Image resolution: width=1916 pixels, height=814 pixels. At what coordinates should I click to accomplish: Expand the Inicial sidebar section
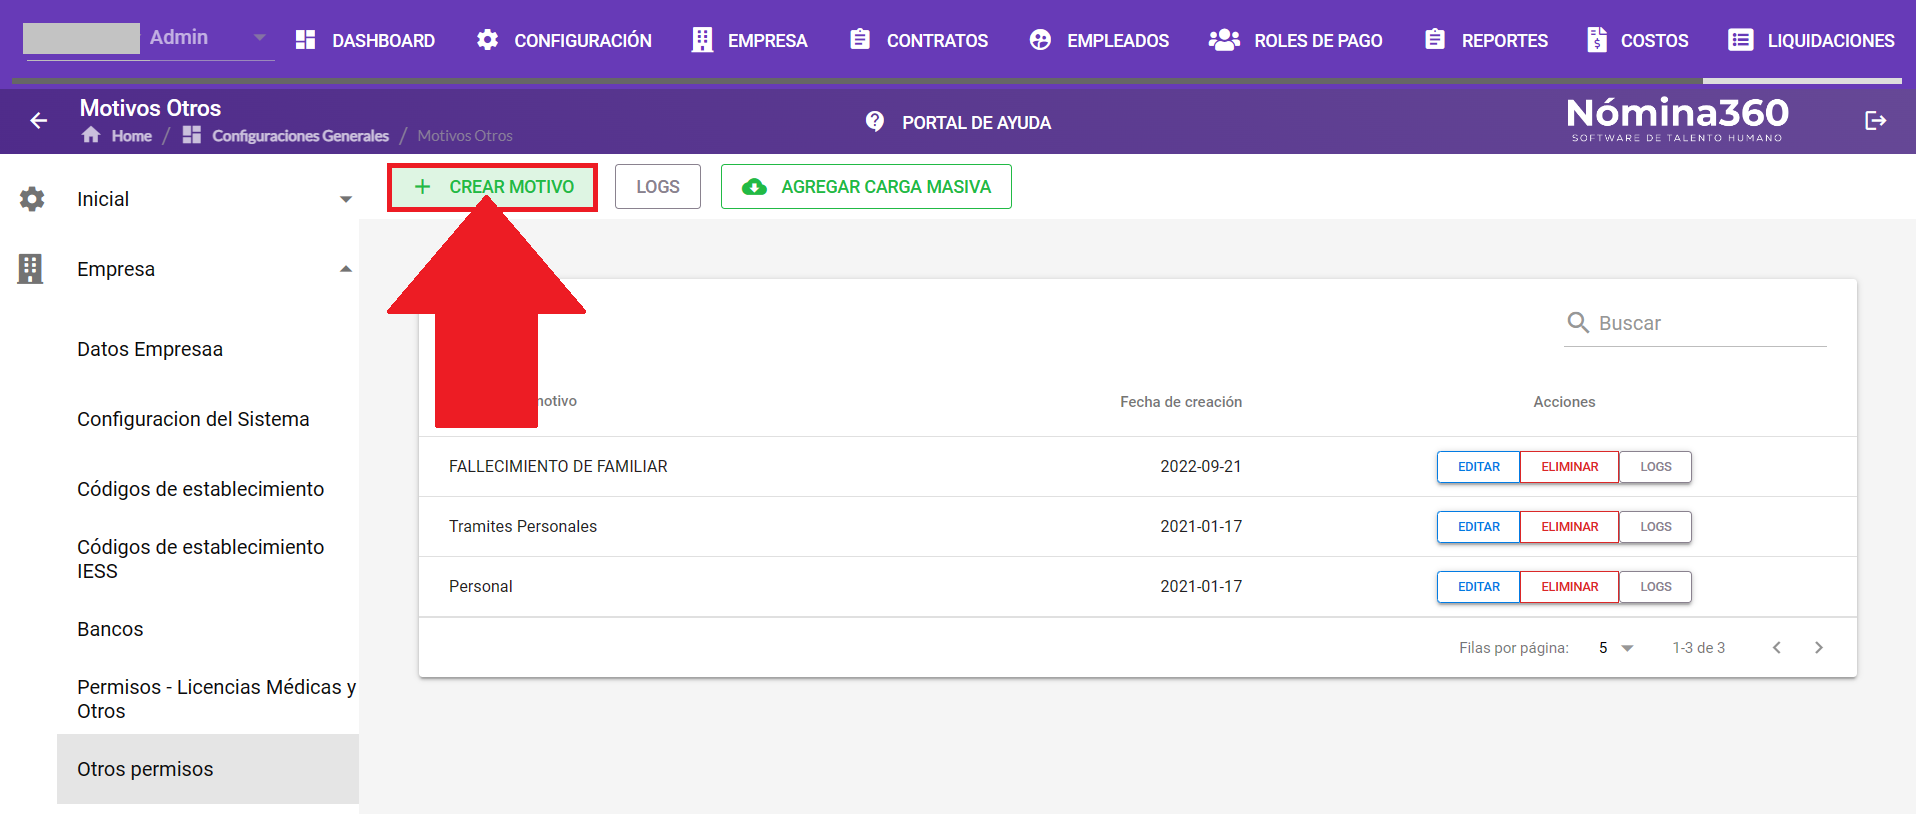click(x=346, y=199)
